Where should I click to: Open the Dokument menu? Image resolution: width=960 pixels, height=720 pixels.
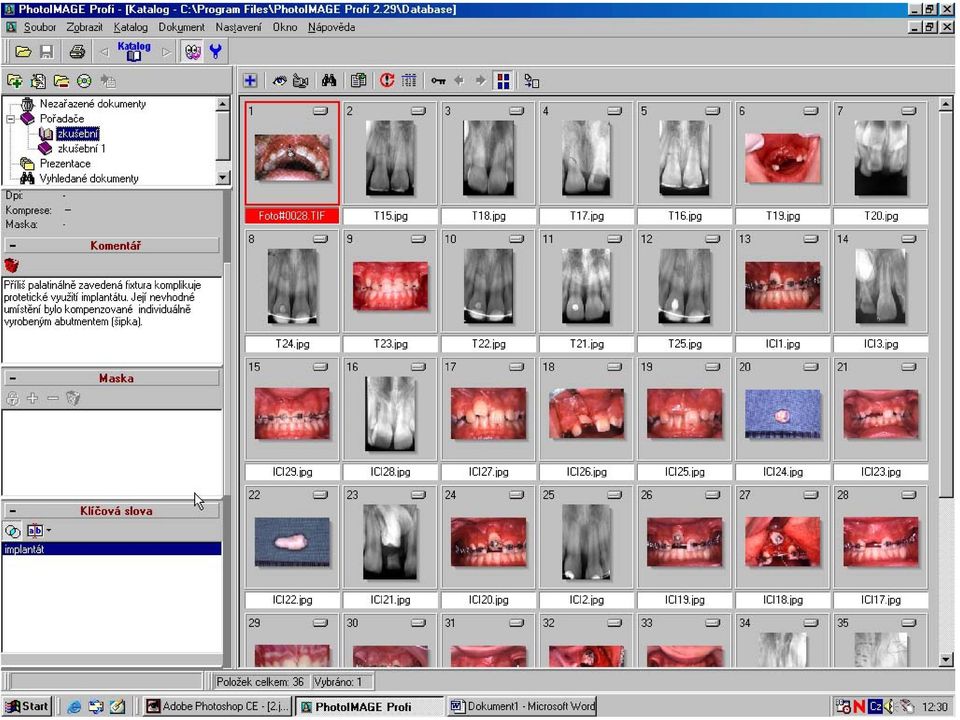click(x=181, y=28)
